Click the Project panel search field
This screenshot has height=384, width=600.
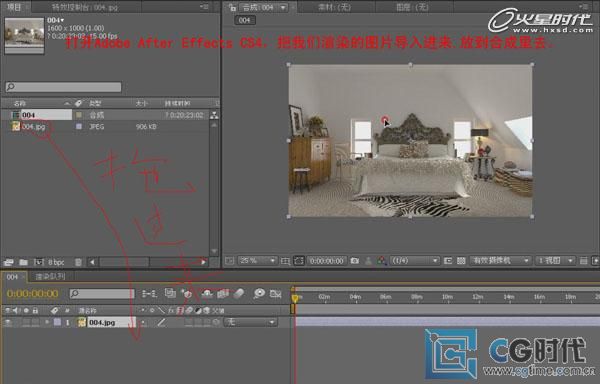click(x=64, y=87)
